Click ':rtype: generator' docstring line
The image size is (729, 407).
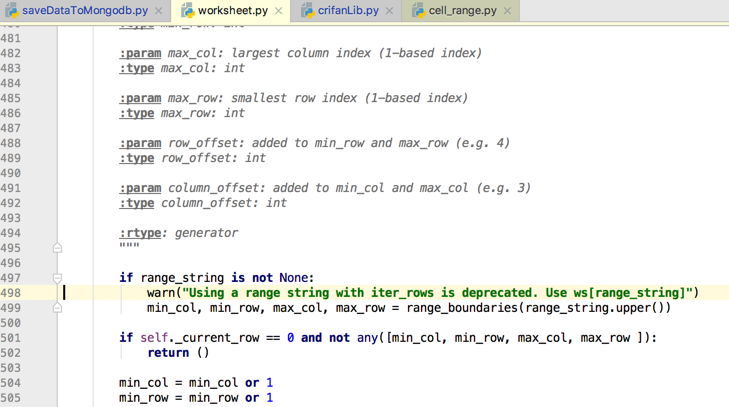(179, 233)
